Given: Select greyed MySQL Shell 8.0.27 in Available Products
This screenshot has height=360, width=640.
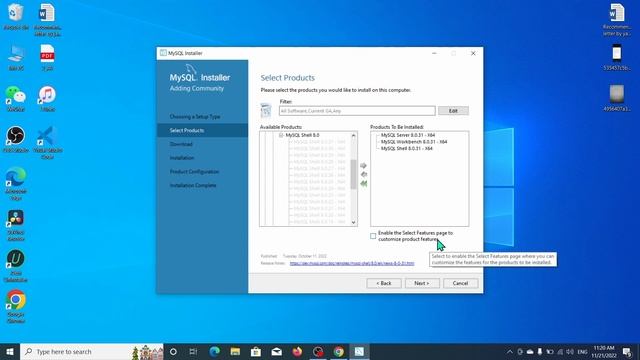Looking at the screenshot, I should pyautogui.click(x=319, y=169).
